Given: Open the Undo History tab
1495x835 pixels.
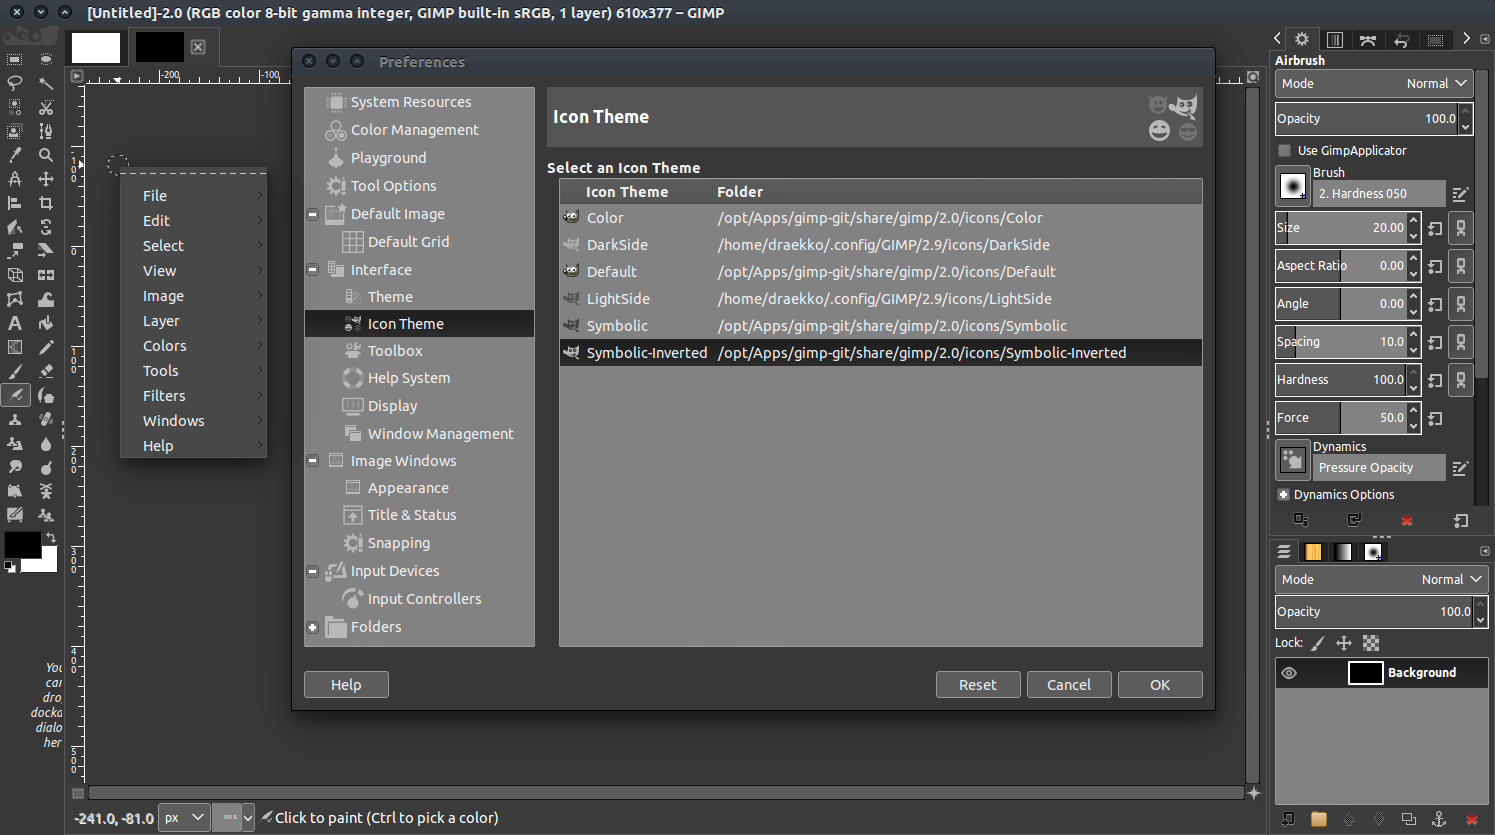Looking at the screenshot, I should (1401, 40).
